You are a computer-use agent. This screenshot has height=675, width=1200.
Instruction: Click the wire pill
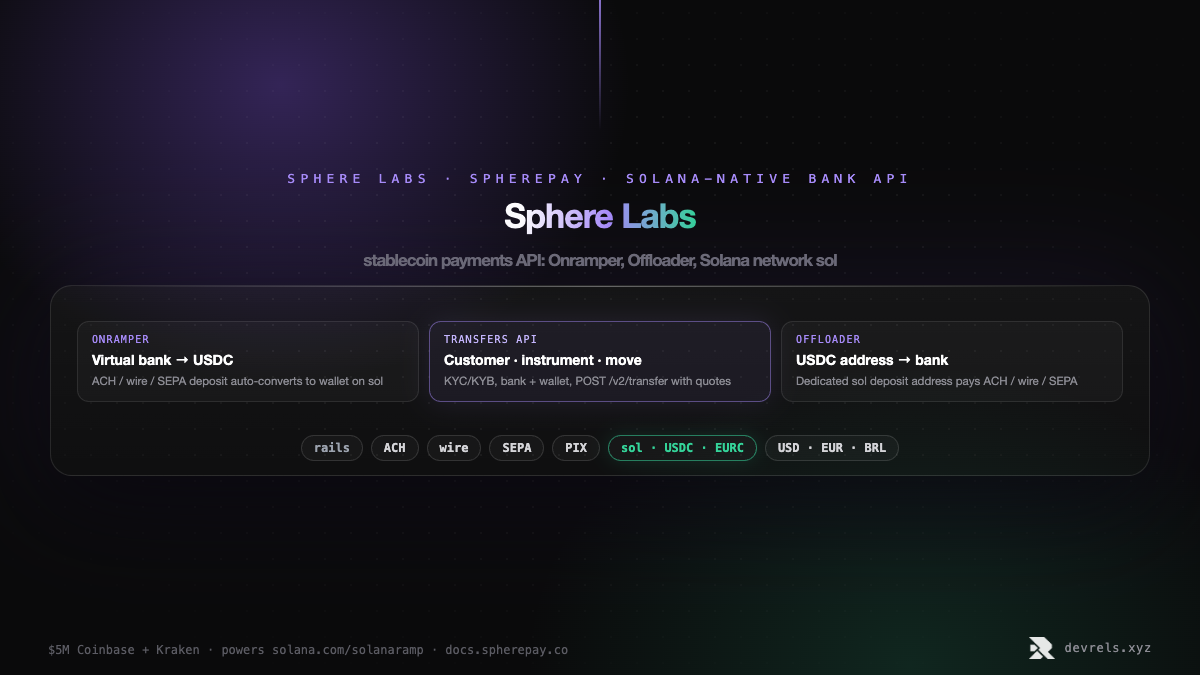(454, 448)
